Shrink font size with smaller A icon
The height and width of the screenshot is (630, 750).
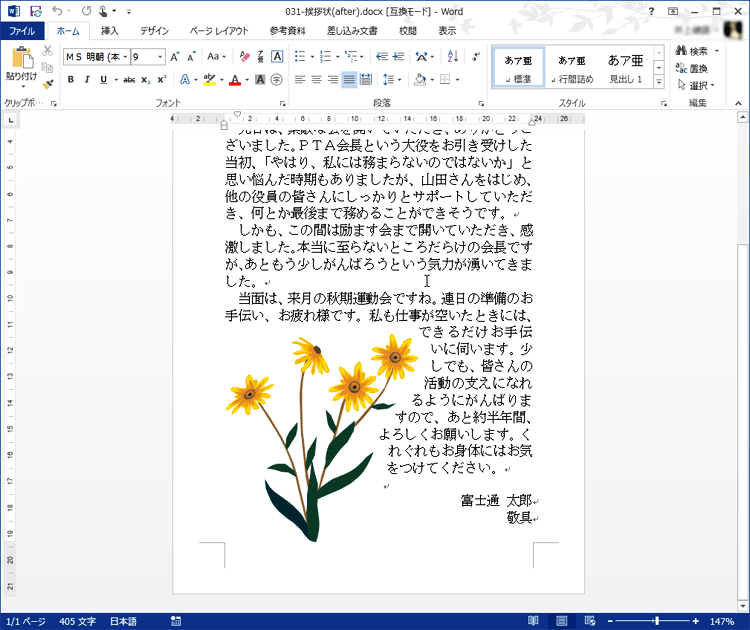click(x=191, y=57)
